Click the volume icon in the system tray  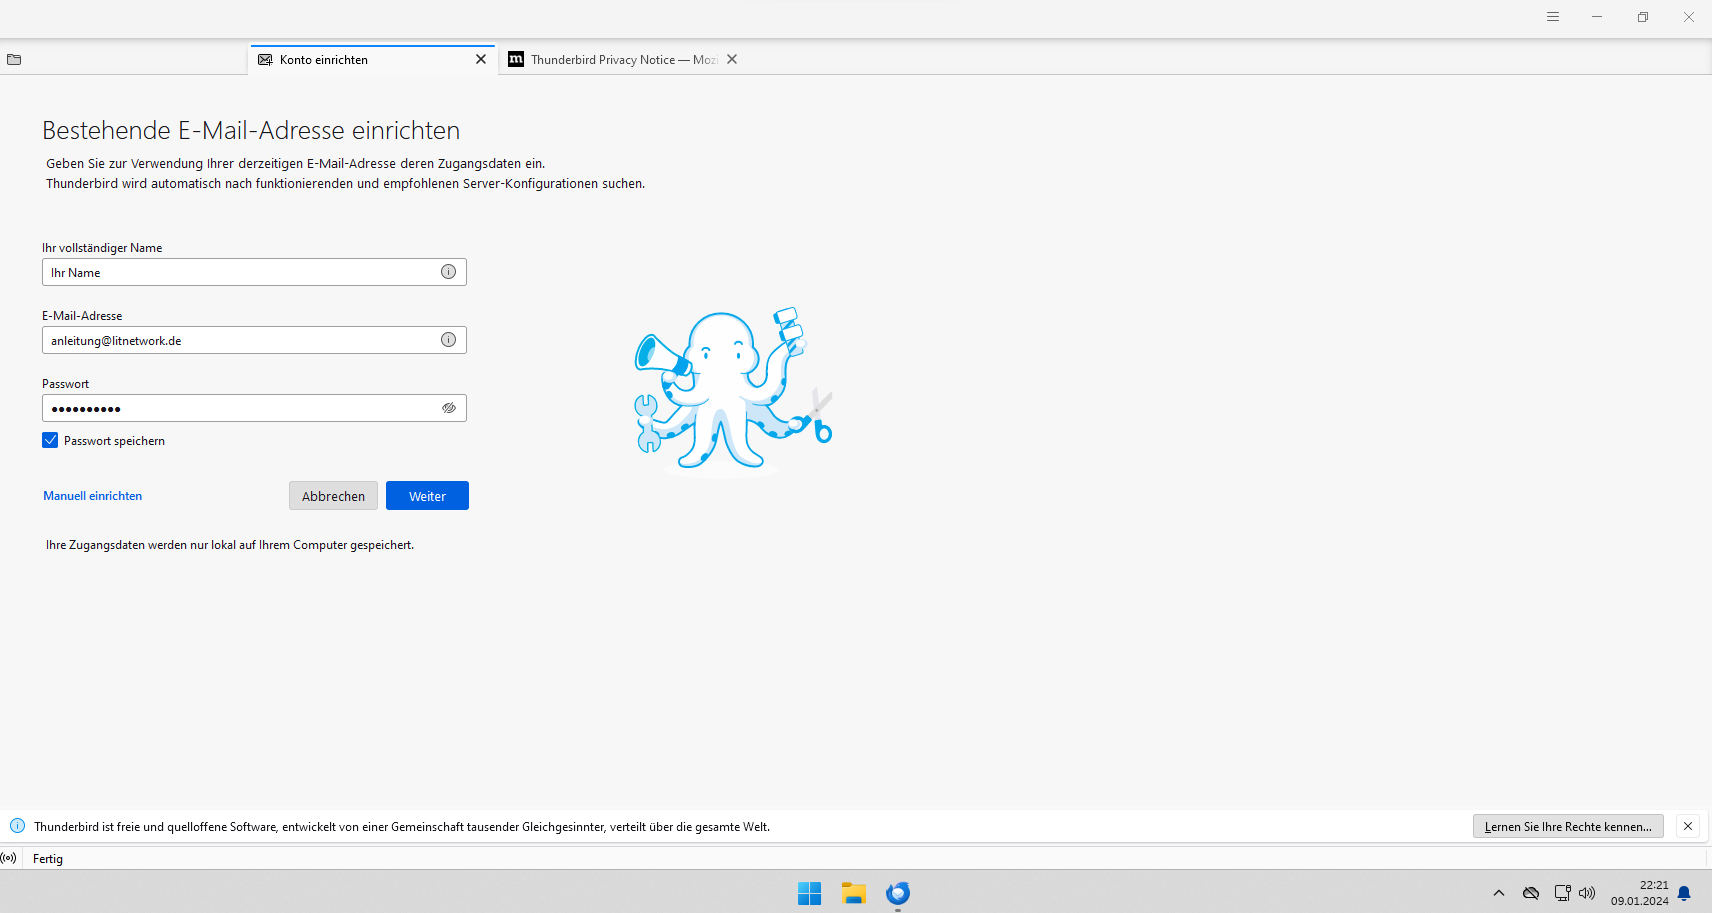(x=1589, y=893)
